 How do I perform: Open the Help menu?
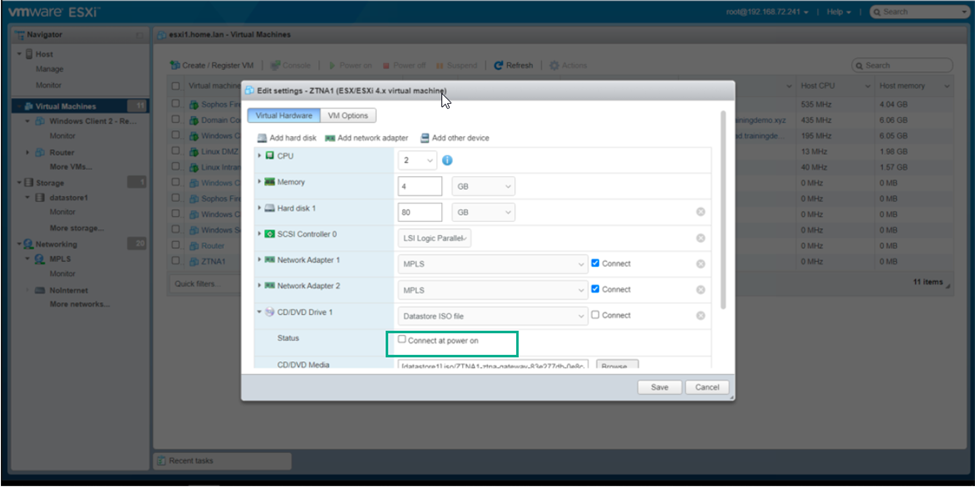(x=839, y=12)
